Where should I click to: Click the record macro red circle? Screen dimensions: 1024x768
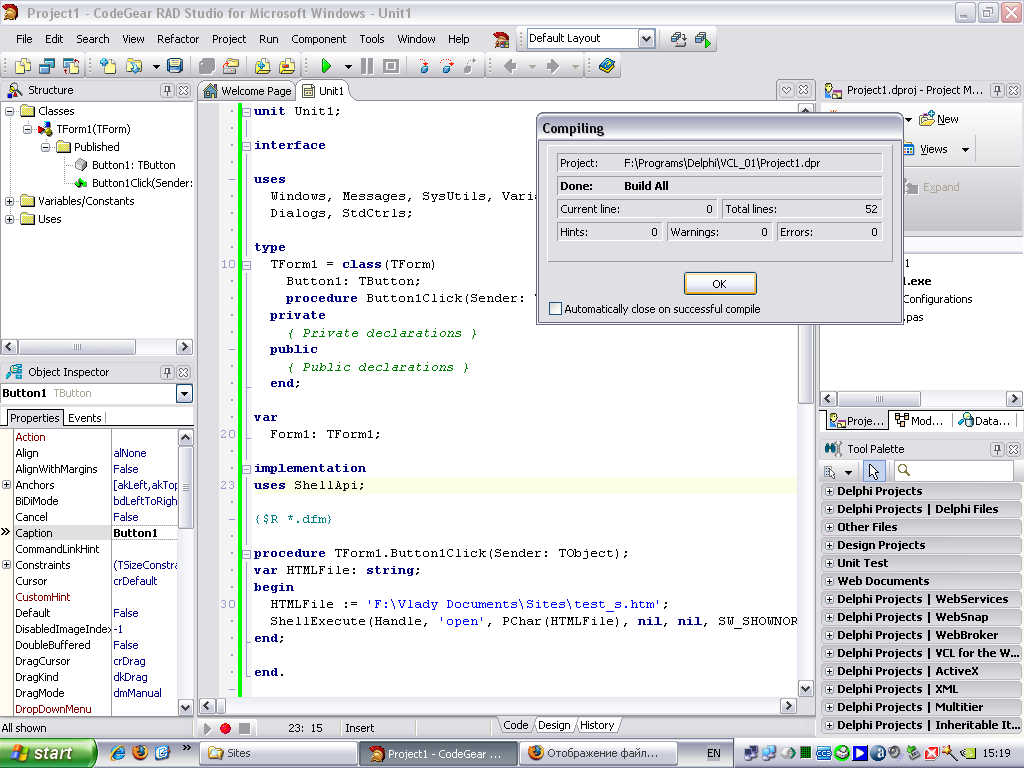tap(226, 728)
